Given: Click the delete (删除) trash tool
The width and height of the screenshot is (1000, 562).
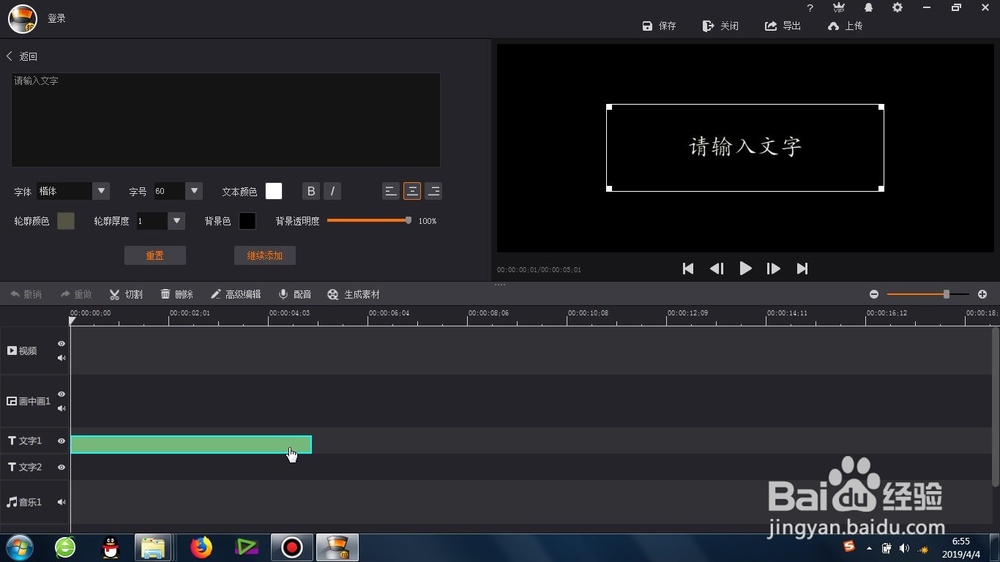Looking at the screenshot, I should coord(177,294).
